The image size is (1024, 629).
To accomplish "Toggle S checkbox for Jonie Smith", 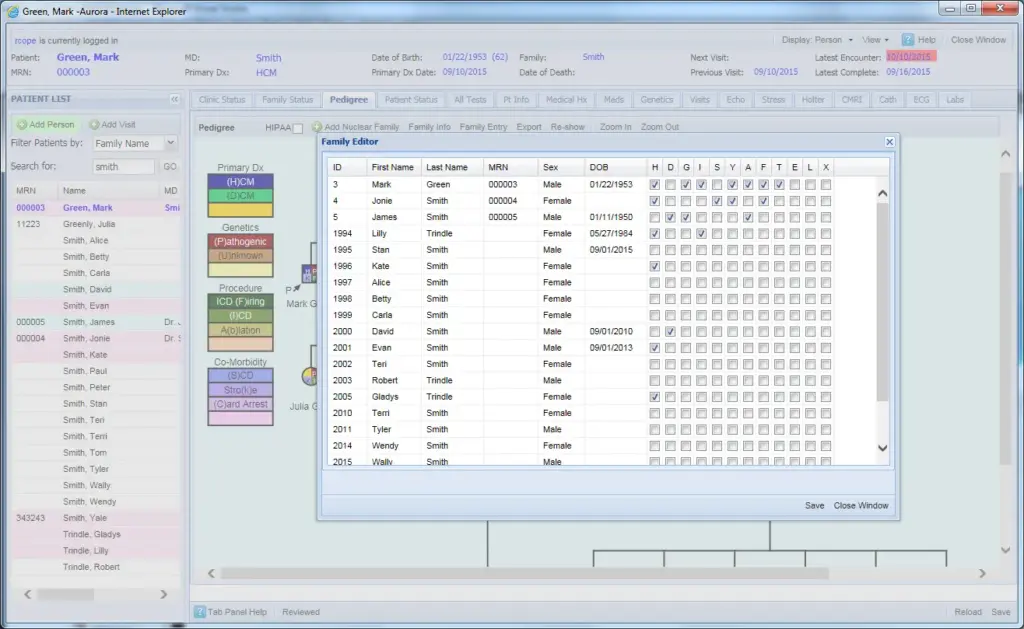I will [717, 201].
